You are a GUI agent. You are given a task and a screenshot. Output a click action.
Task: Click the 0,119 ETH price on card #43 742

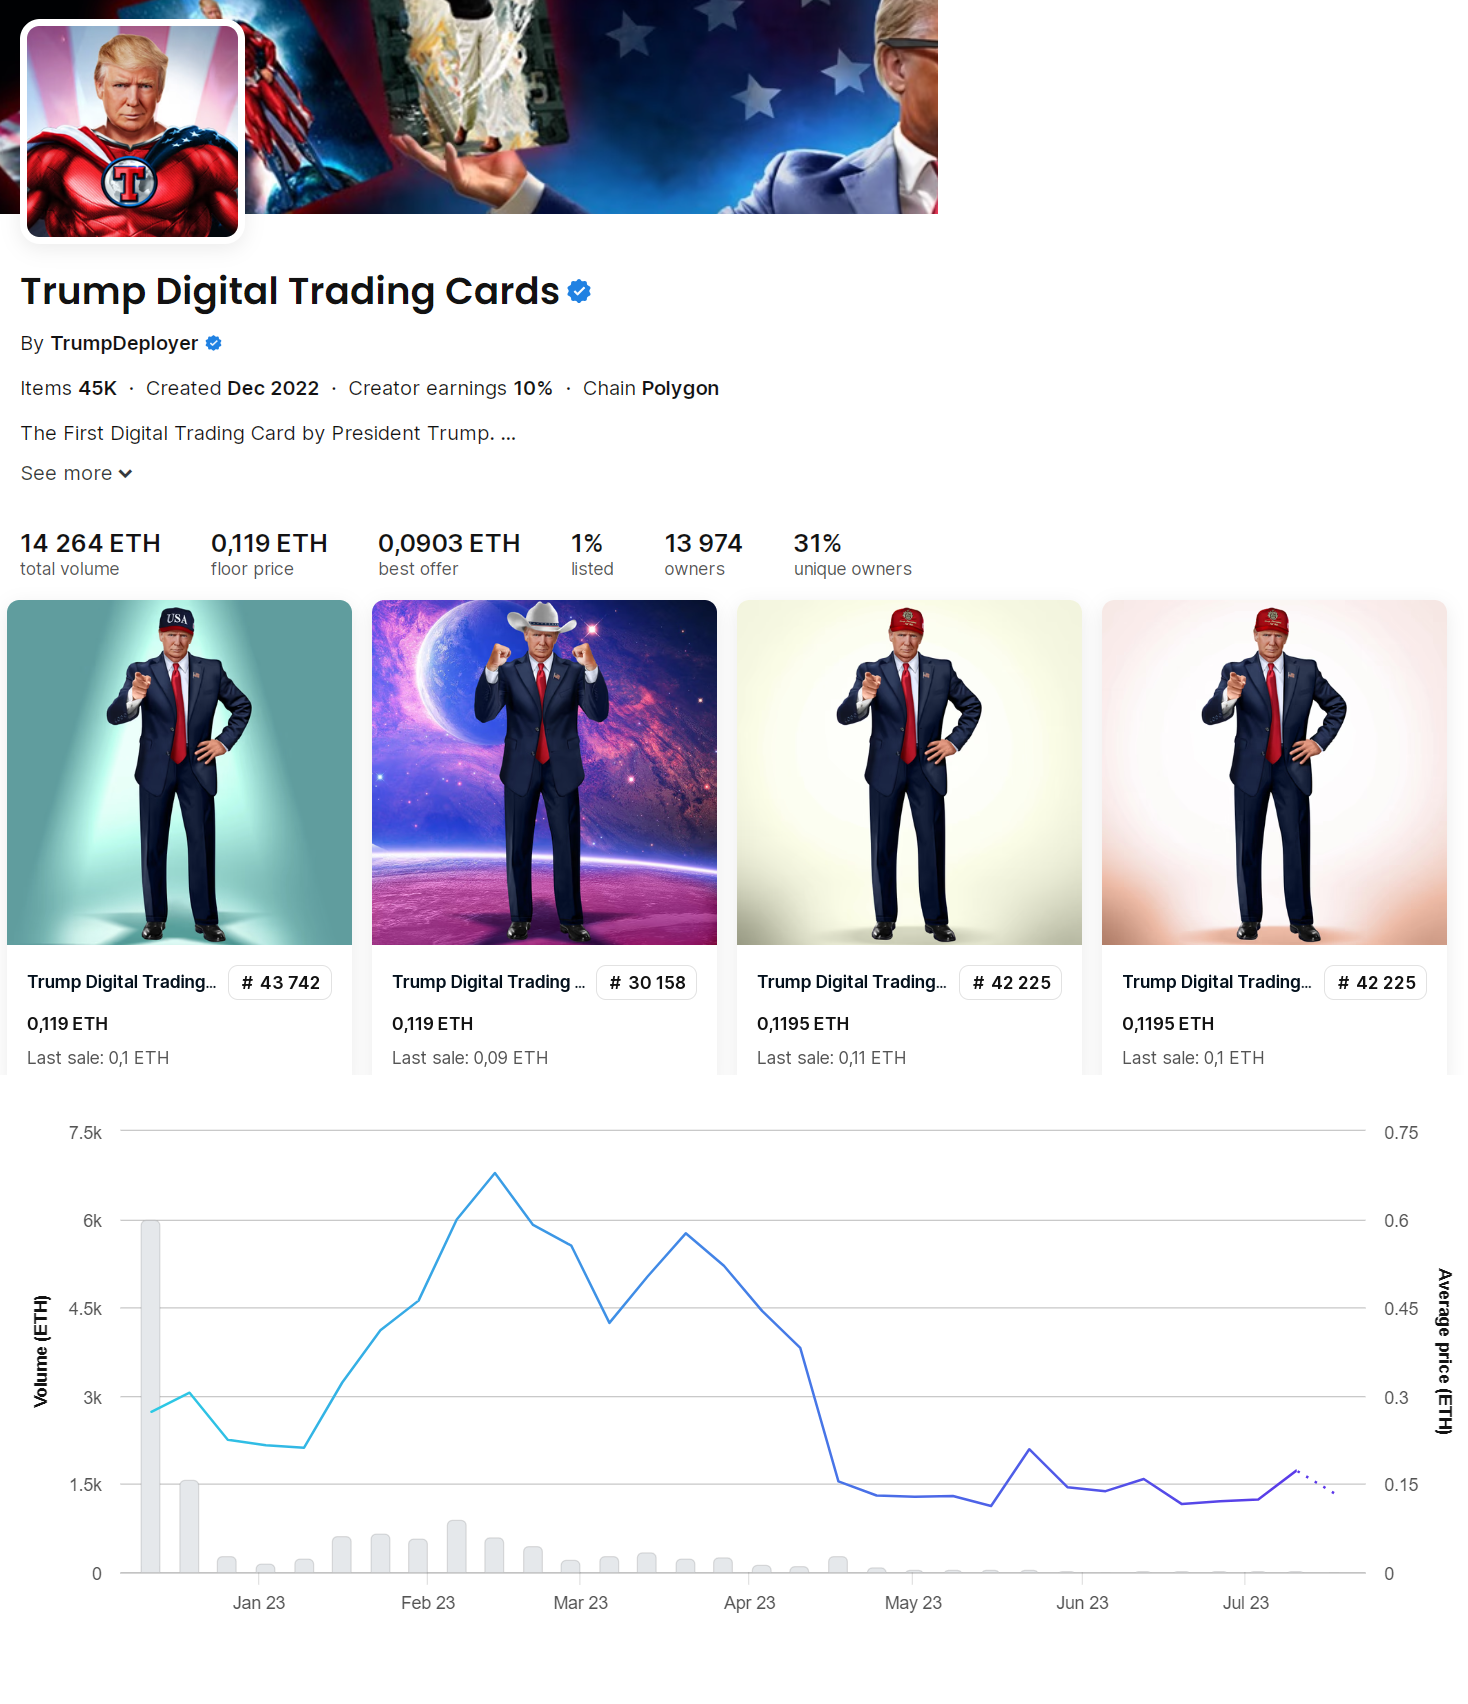[67, 1024]
